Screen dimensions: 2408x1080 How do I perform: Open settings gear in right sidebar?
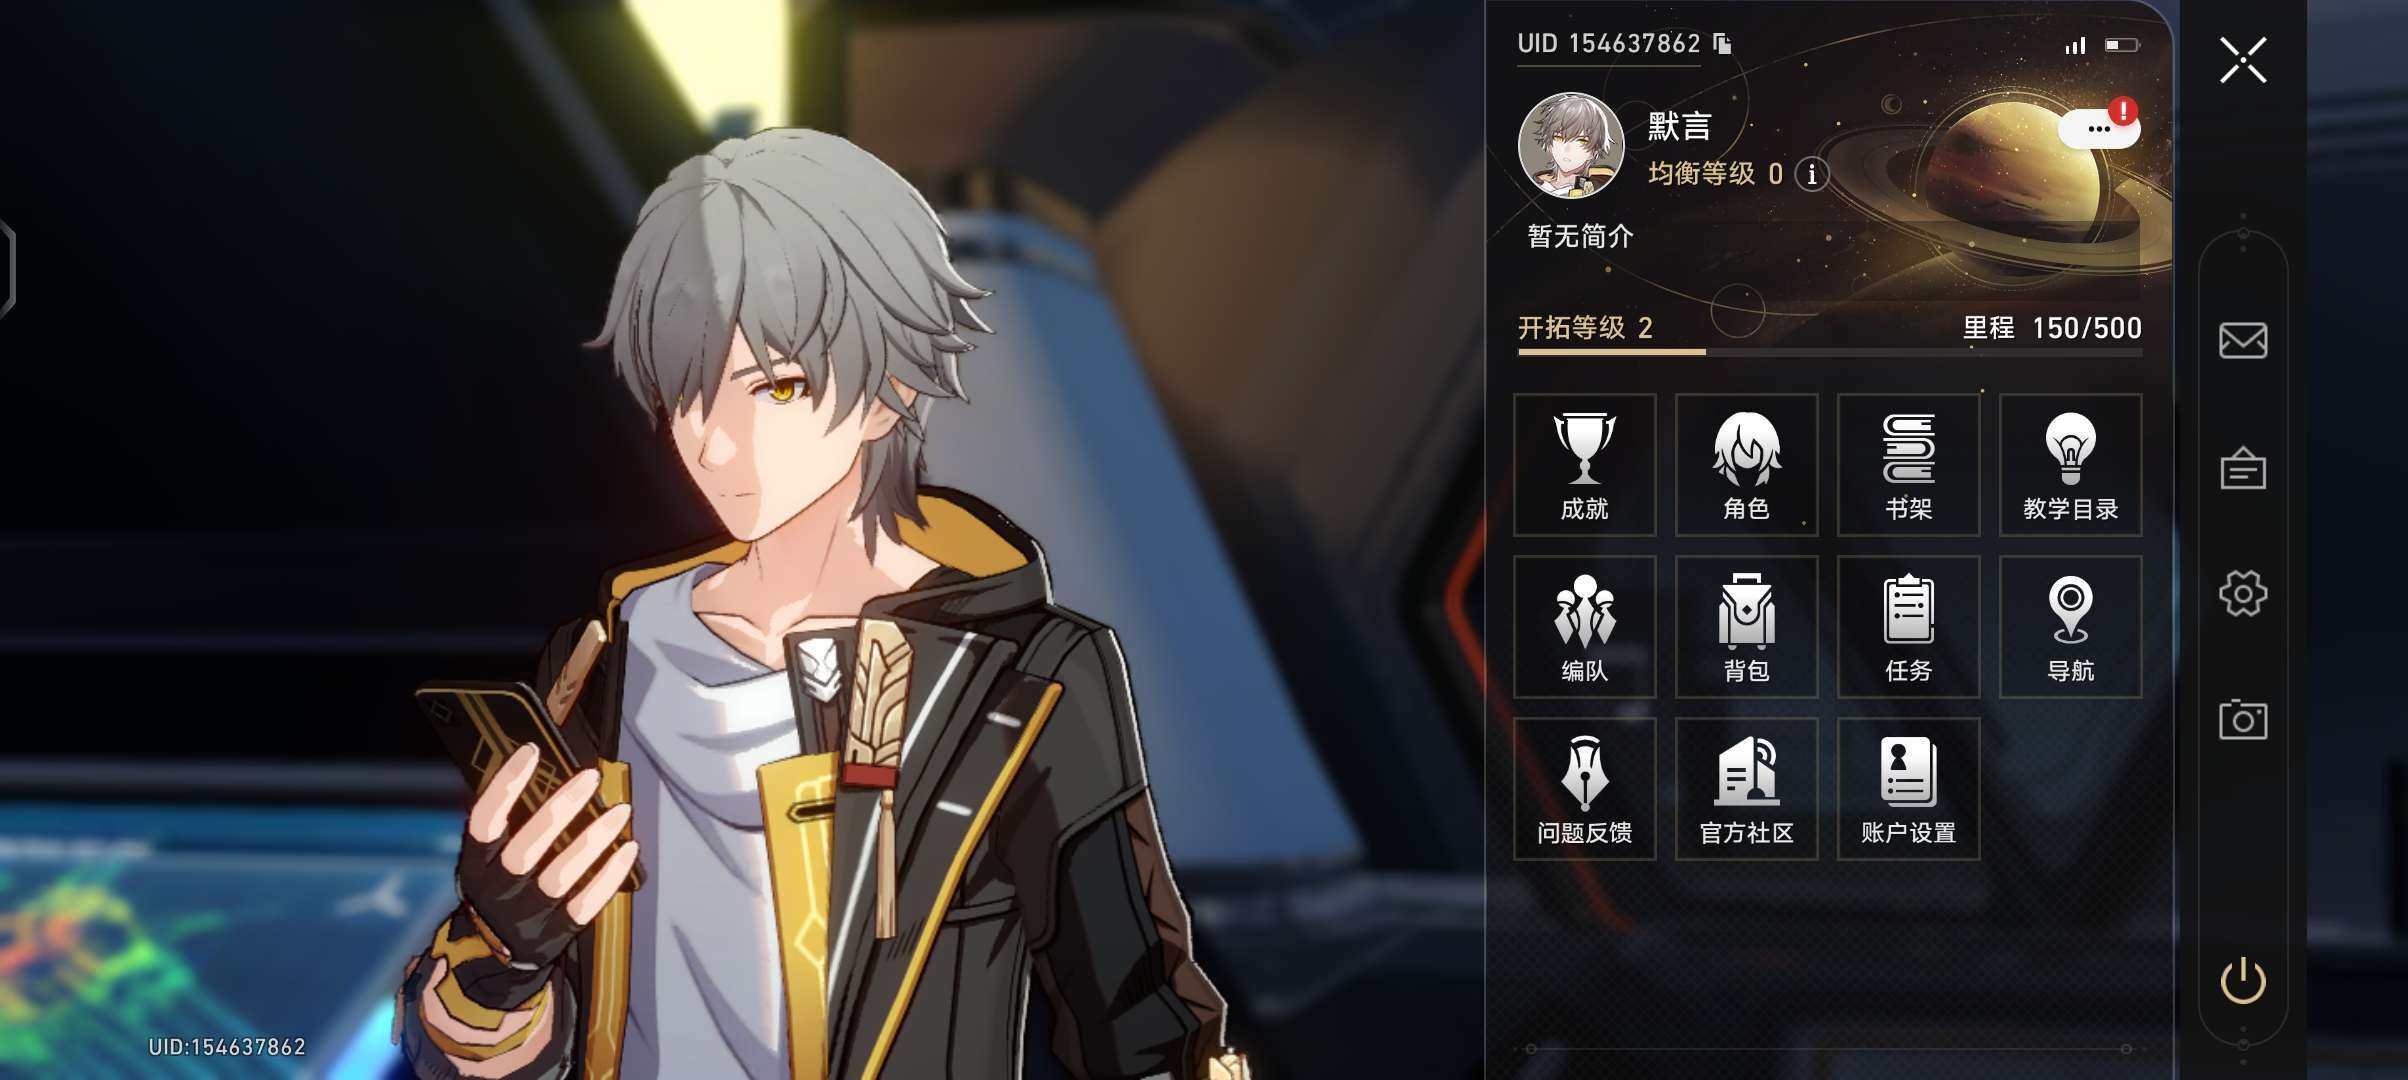(x=2243, y=593)
